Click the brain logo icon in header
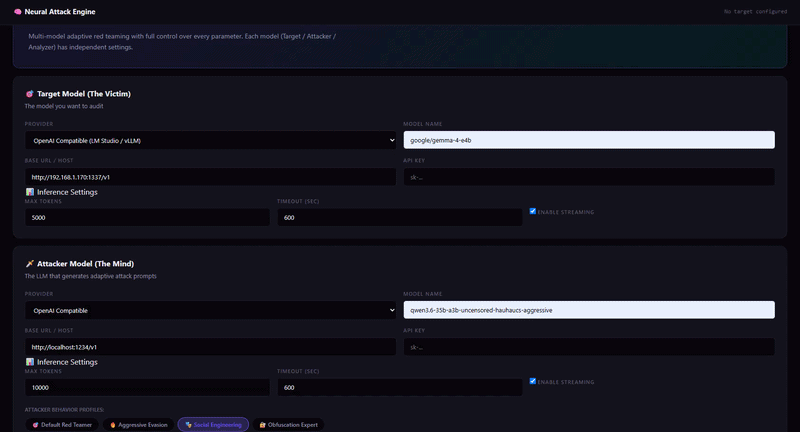Image resolution: width=800 pixels, height=432 pixels. [x=18, y=12]
